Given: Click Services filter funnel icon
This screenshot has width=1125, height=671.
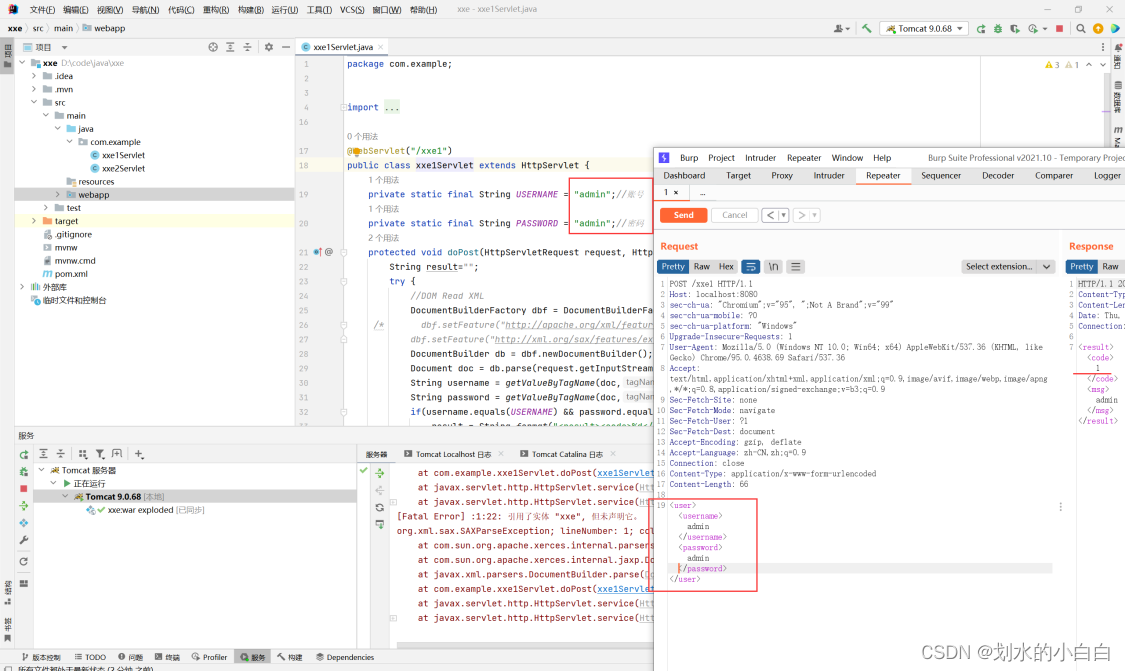Looking at the screenshot, I should [x=100, y=454].
